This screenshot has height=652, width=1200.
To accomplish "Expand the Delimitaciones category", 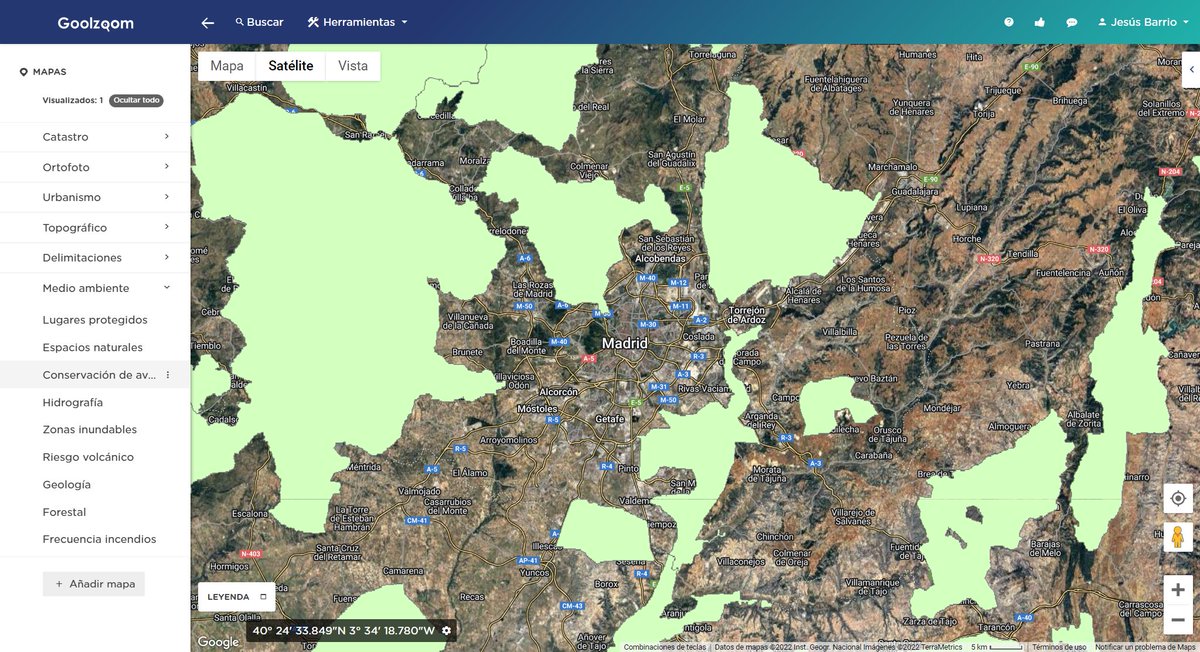I will point(95,257).
